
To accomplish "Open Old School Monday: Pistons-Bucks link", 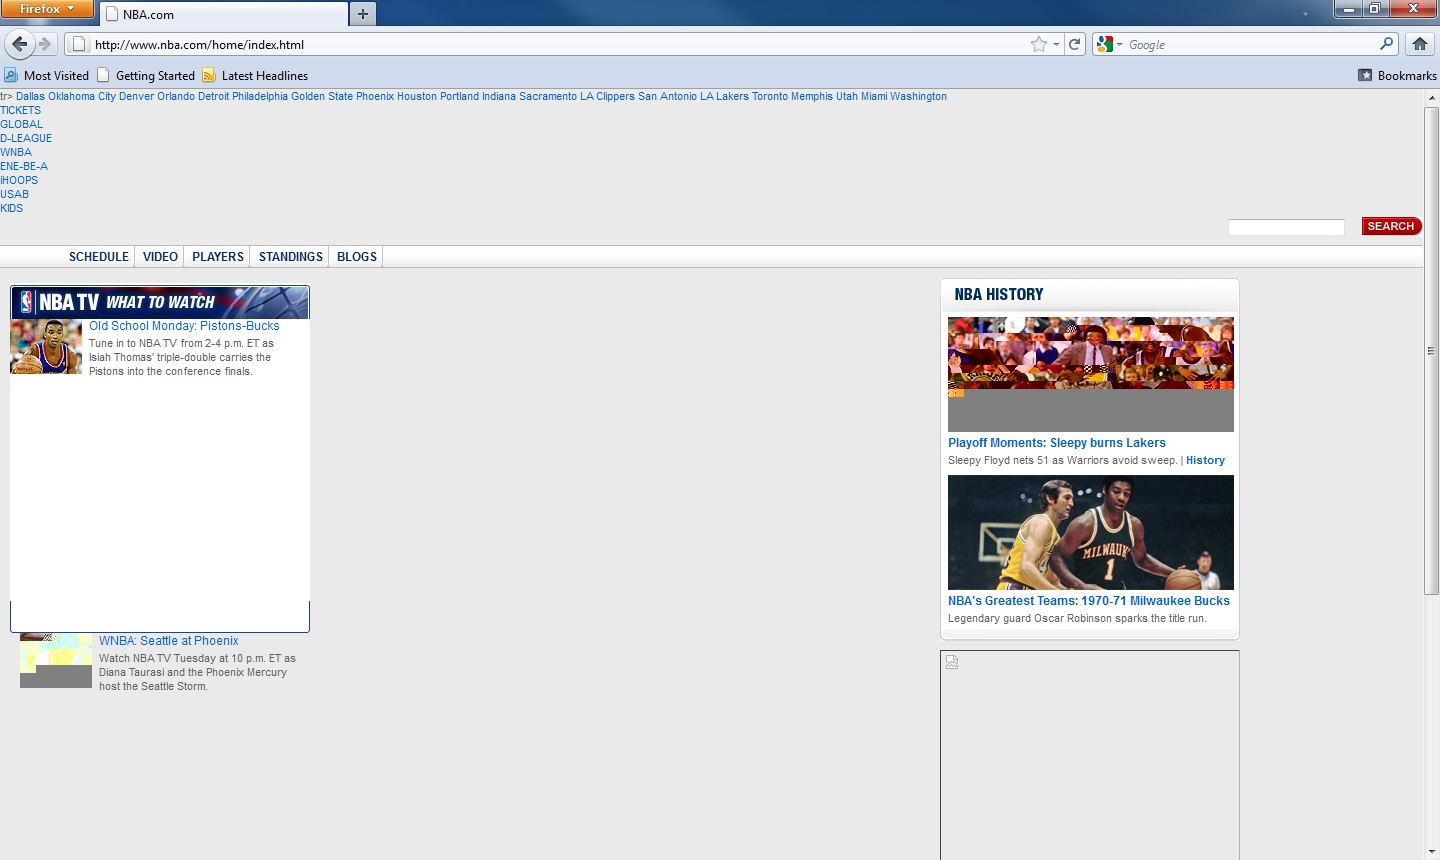I will 184,326.
